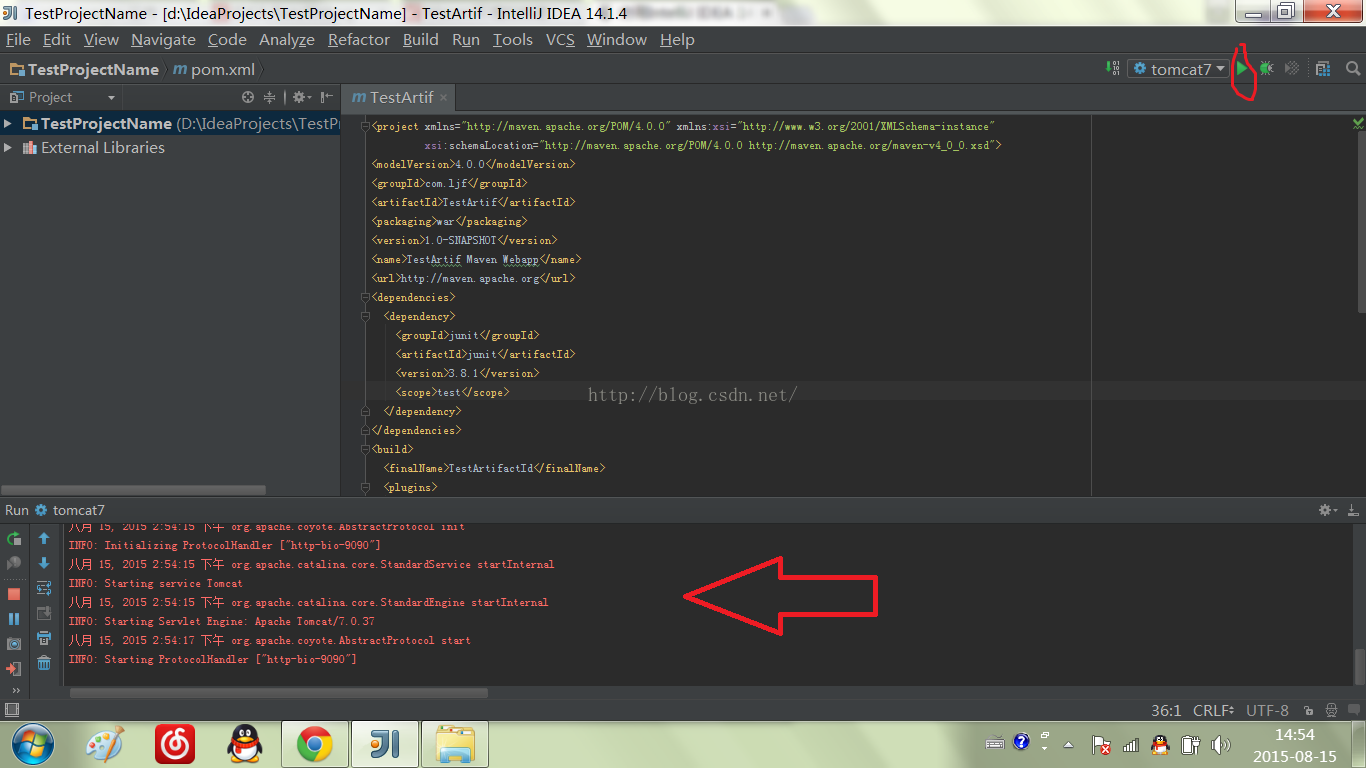The image size is (1366, 768).
Task: Start debugging with the green bug icon
Action: click(x=1266, y=69)
